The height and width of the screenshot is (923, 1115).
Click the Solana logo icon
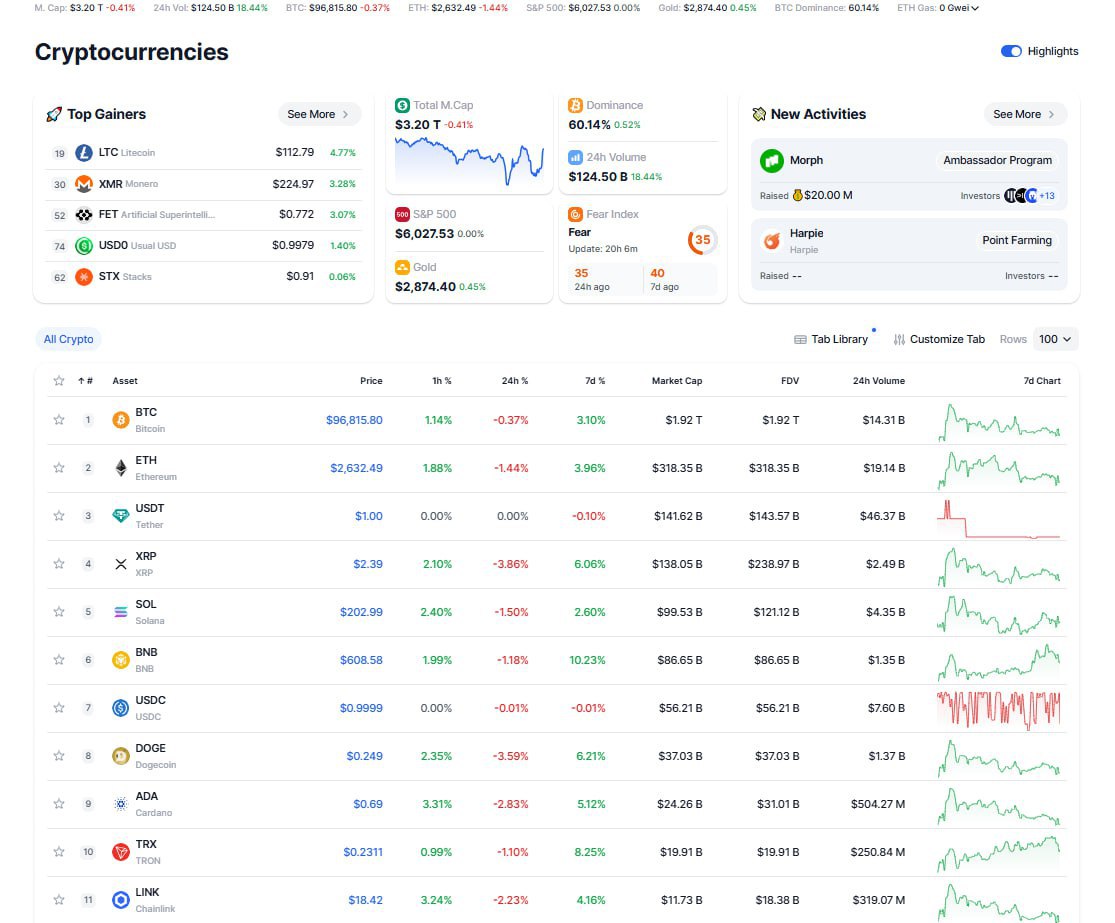point(121,612)
